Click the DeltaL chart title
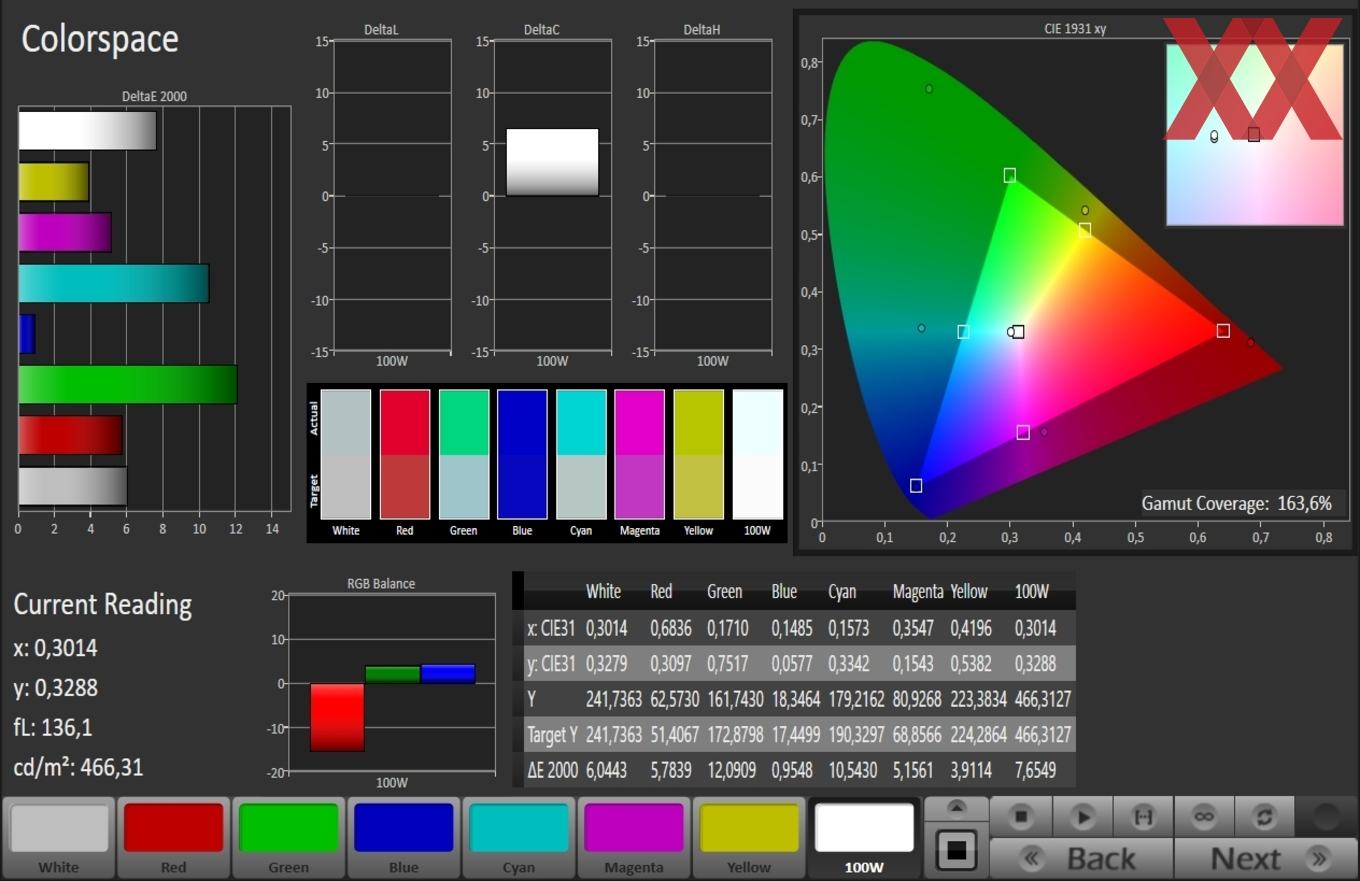Image resolution: width=1360 pixels, height=881 pixels. pyautogui.click(x=381, y=30)
